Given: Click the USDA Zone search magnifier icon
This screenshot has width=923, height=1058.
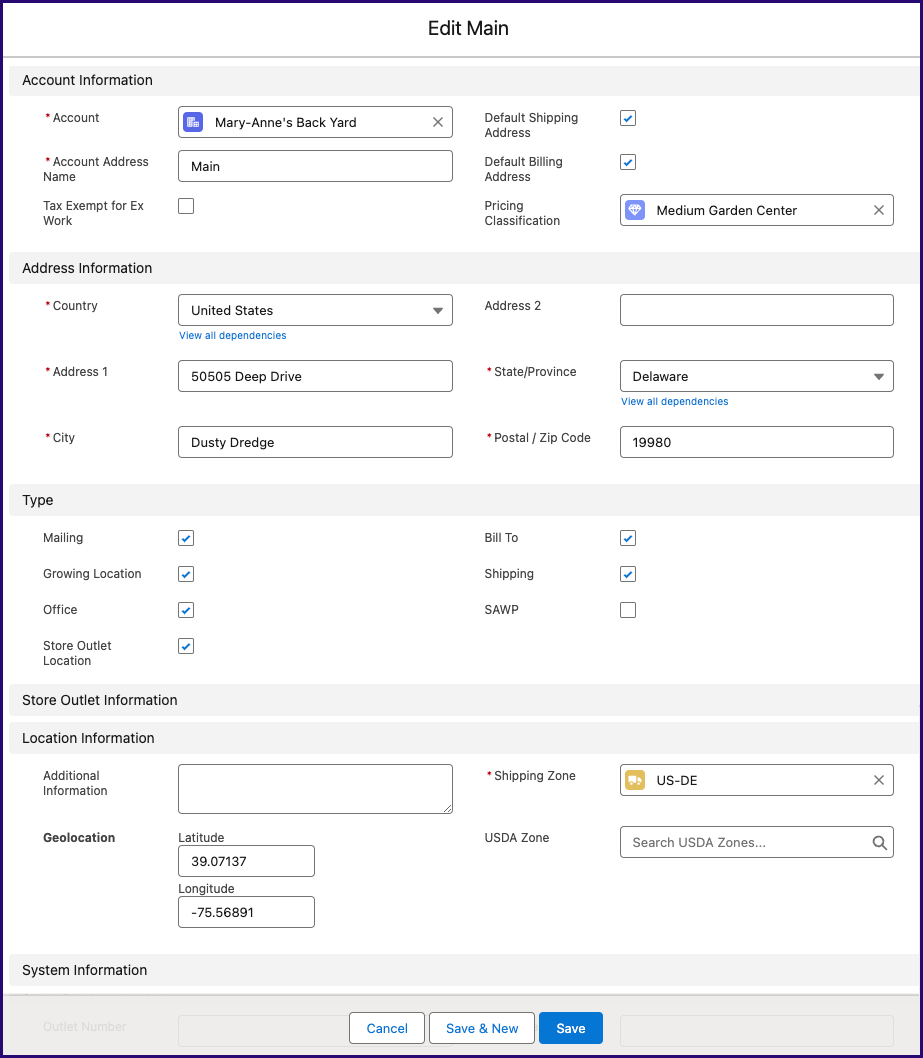Looking at the screenshot, I should point(879,842).
